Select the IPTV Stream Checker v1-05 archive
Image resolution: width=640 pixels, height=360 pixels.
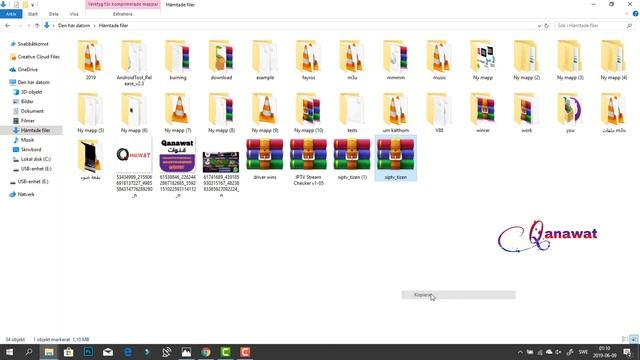coord(309,162)
